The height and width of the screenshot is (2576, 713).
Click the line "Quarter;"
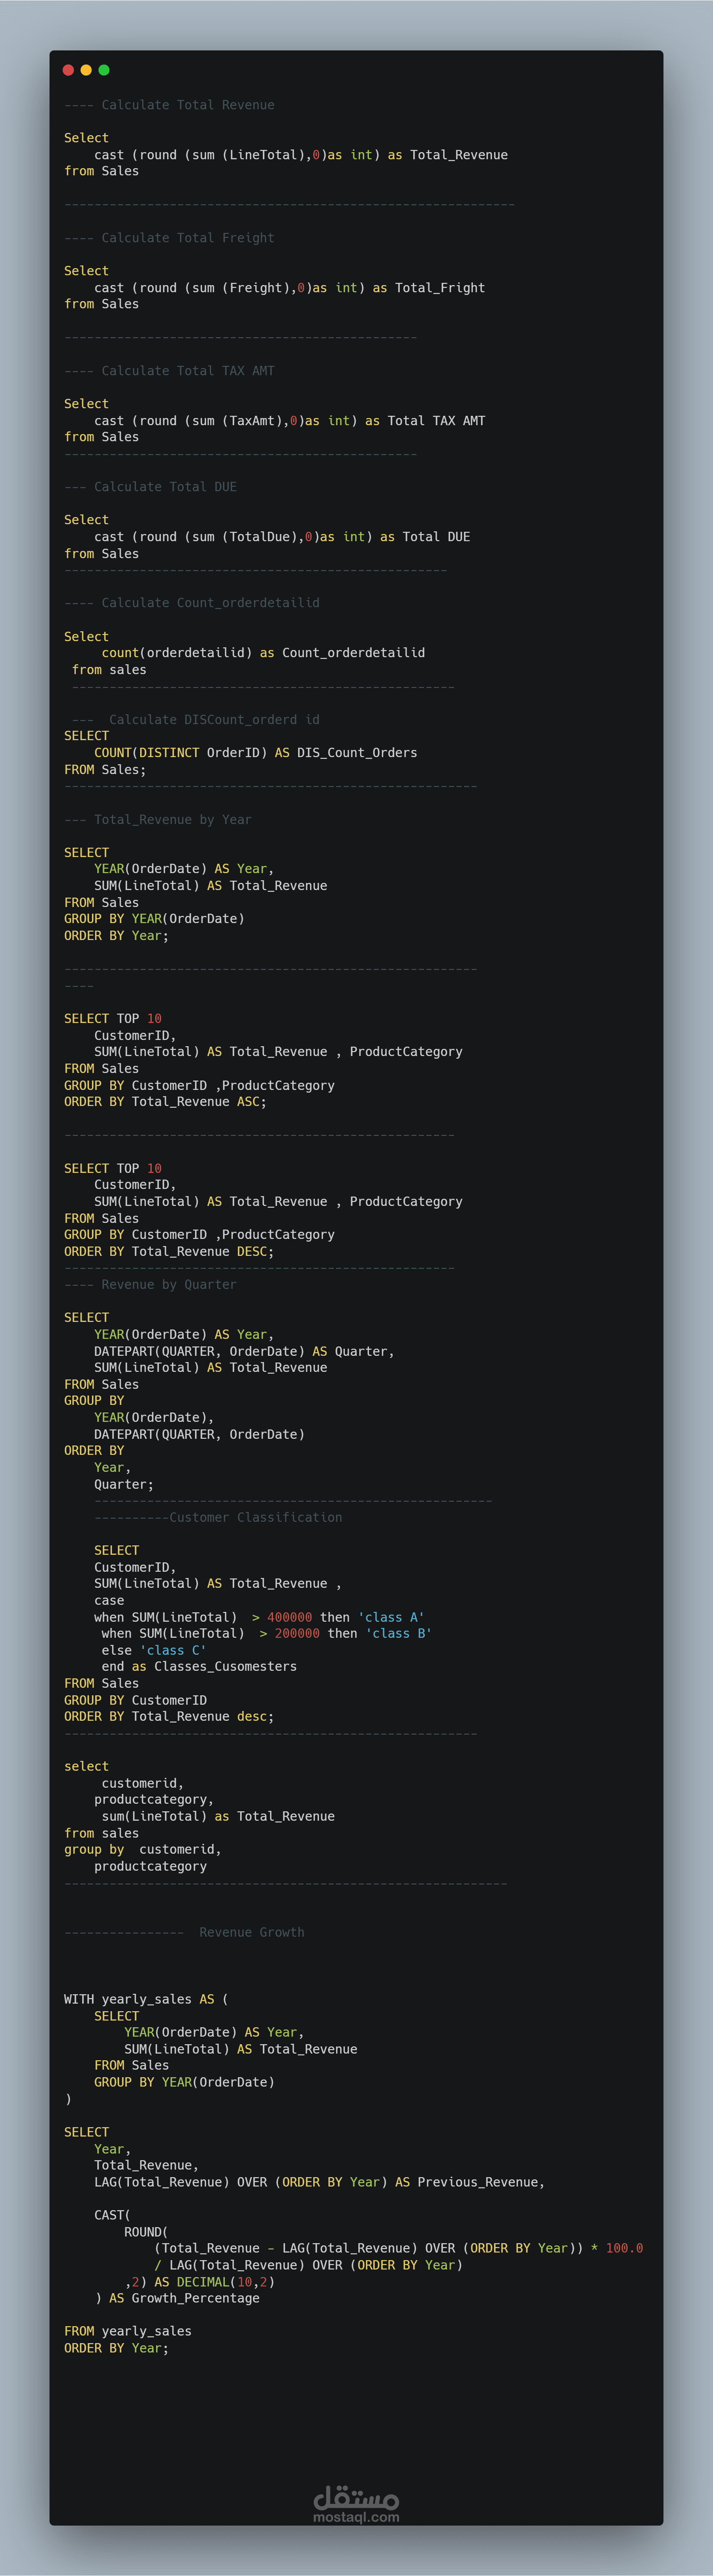[124, 1485]
